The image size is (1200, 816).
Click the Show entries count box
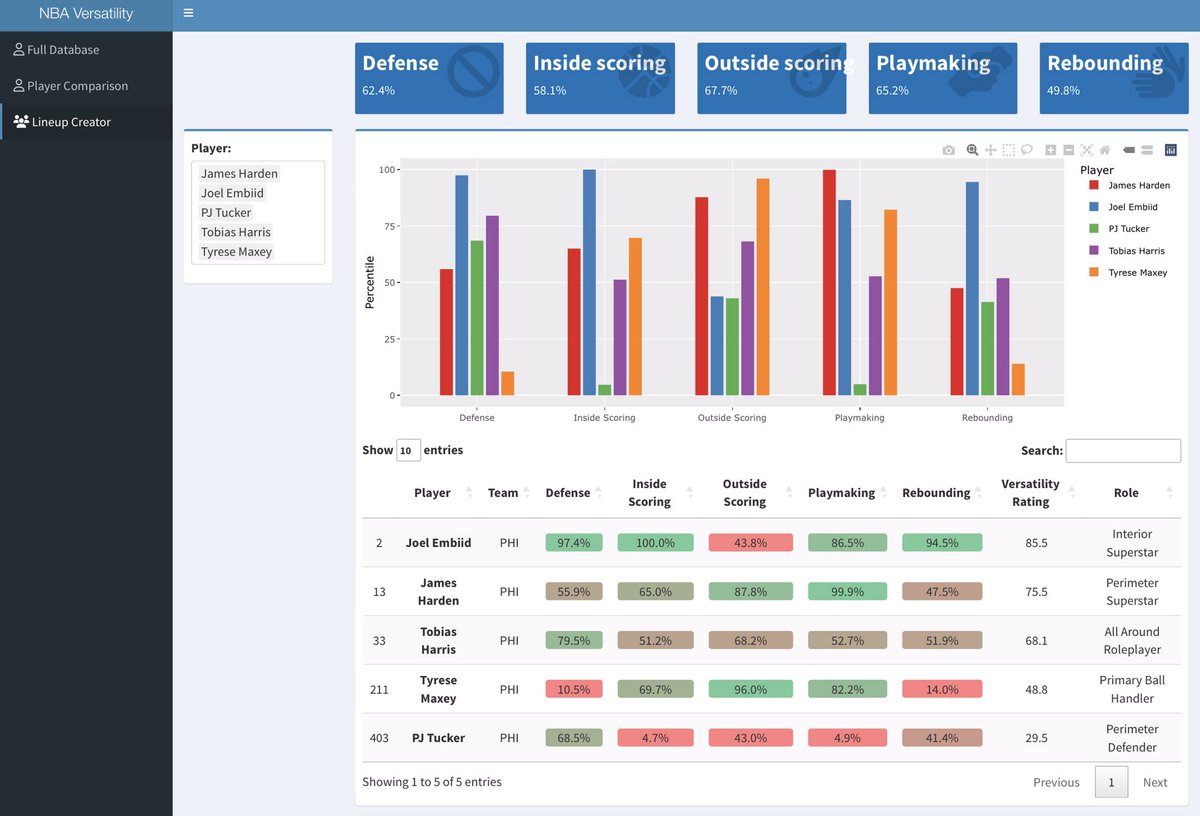(x=408, y=450)
